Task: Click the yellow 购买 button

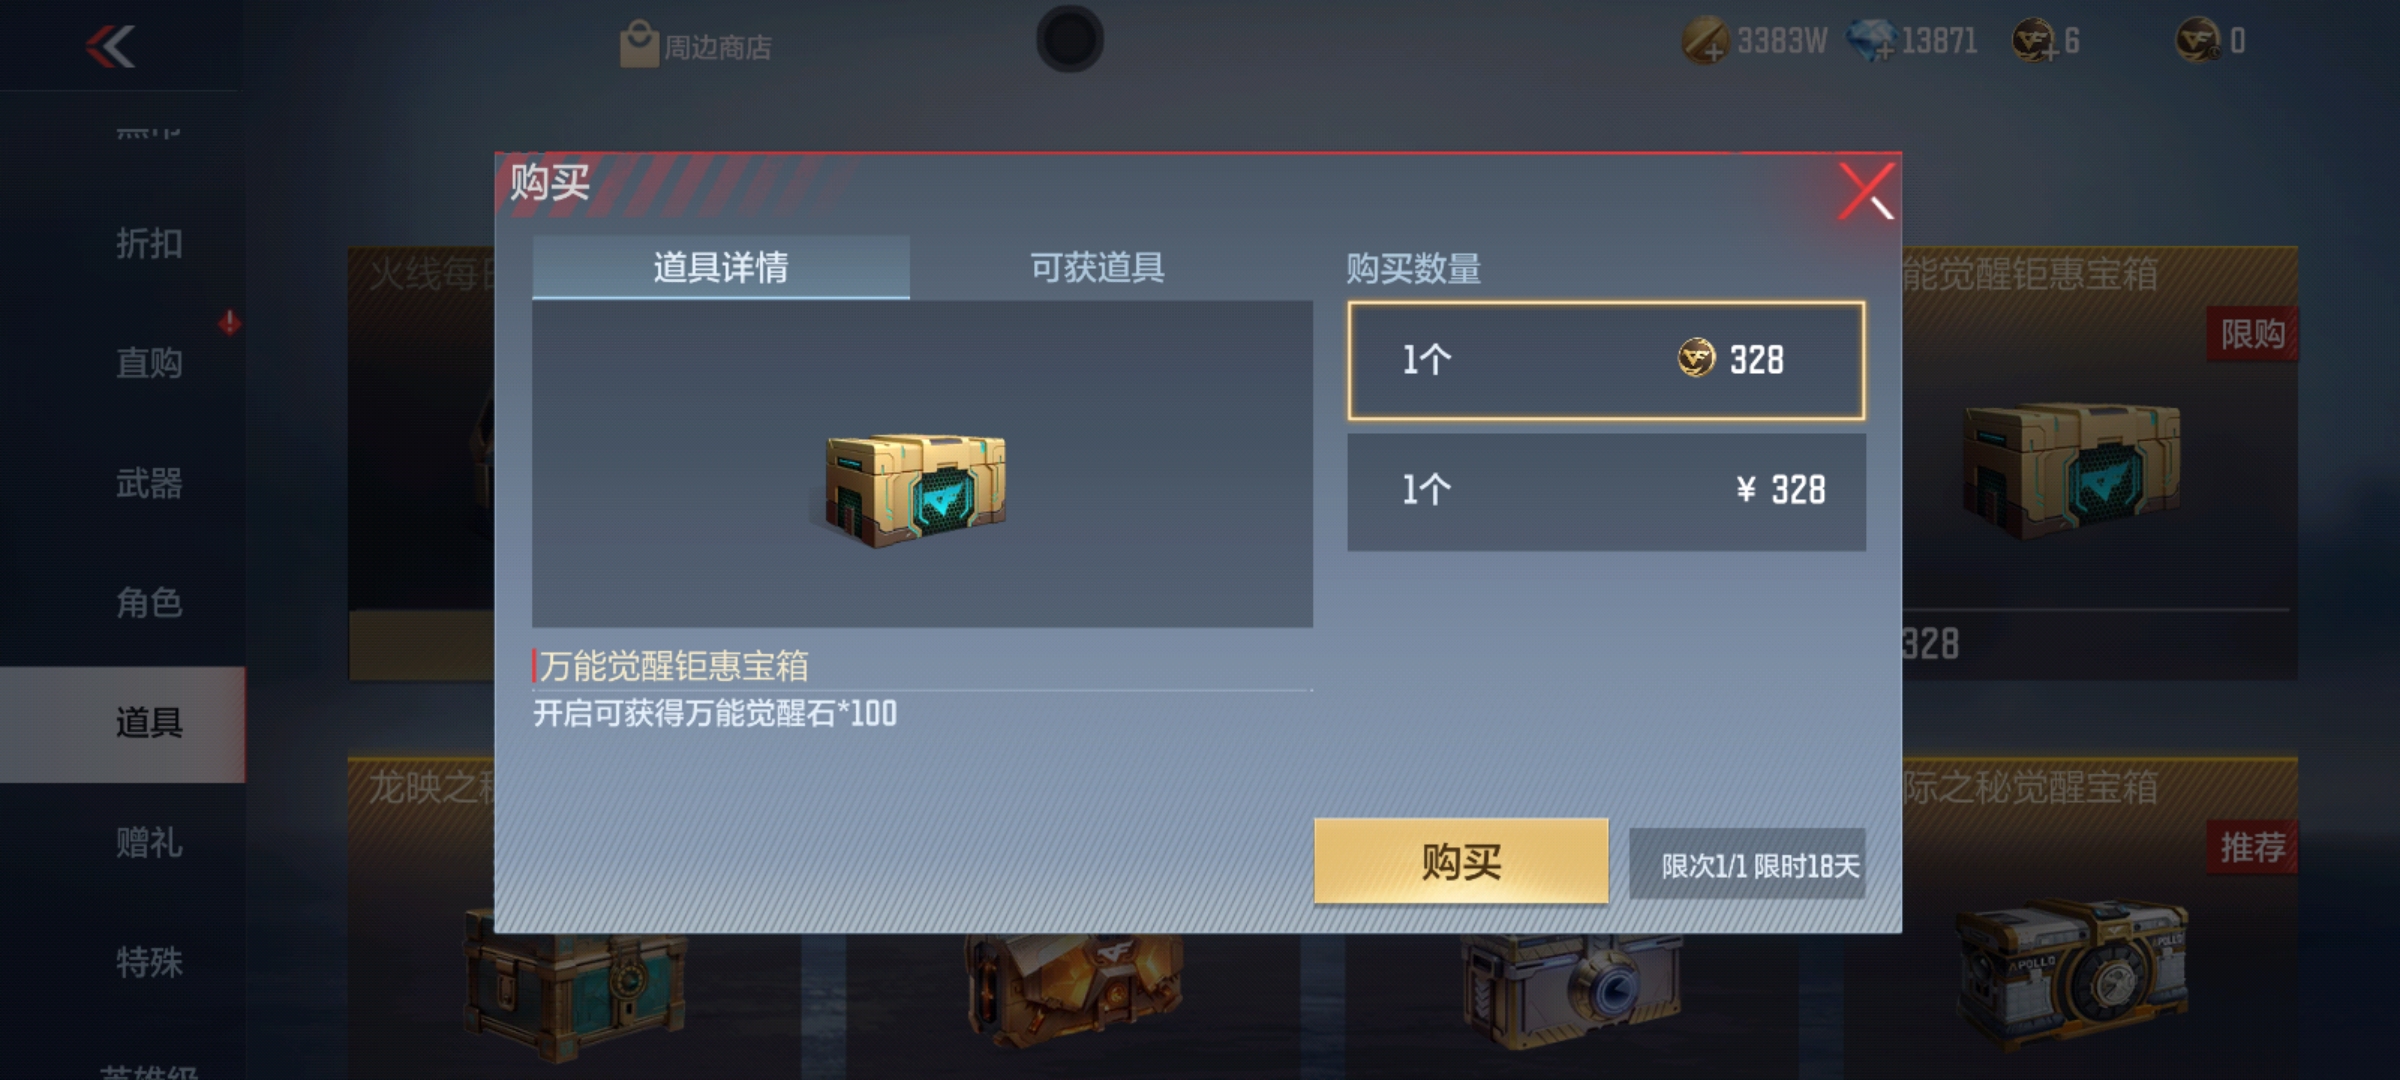Action: (x=1461, y=861)
